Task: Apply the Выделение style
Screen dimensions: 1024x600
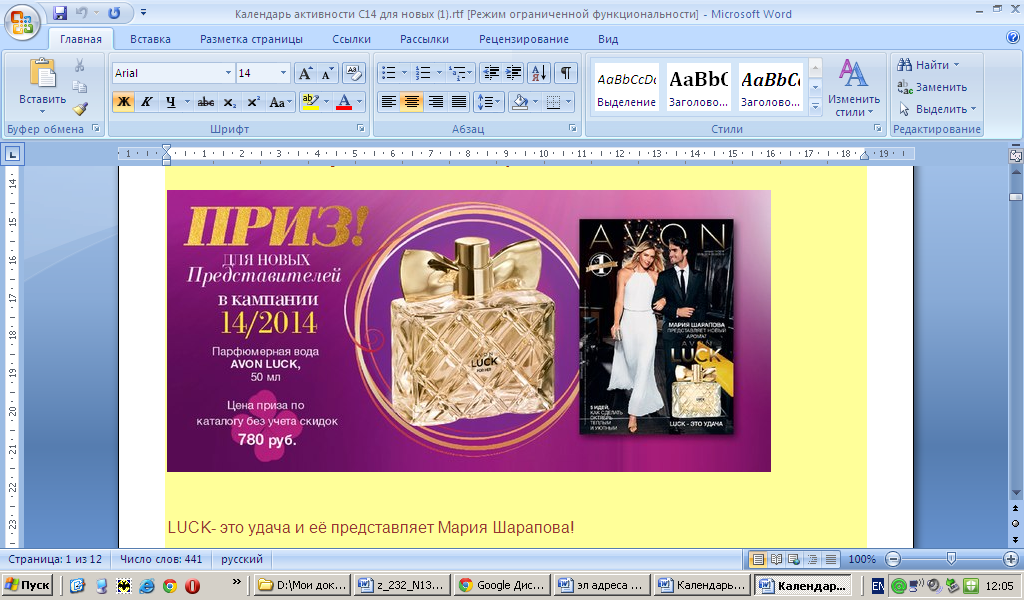Action: click(x=626, y=87)
